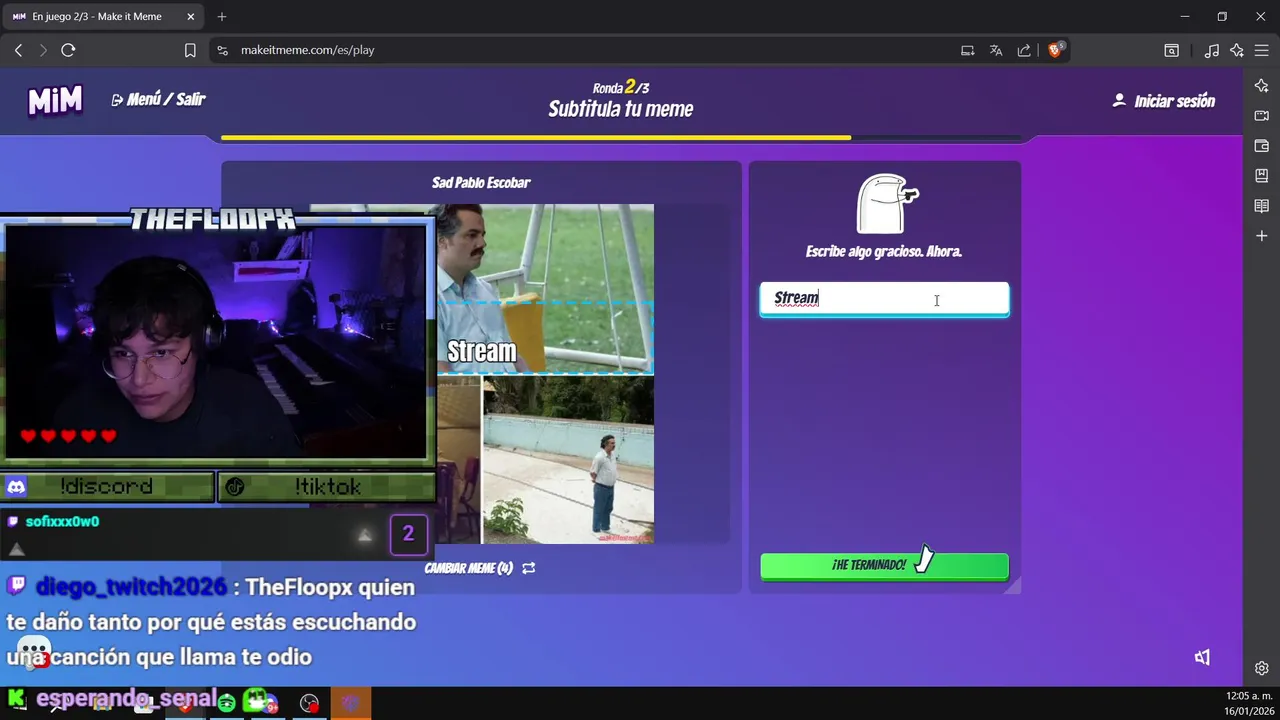Click the MiM logo
This screenshot has height=720, width=1280.
coord(55,100)
